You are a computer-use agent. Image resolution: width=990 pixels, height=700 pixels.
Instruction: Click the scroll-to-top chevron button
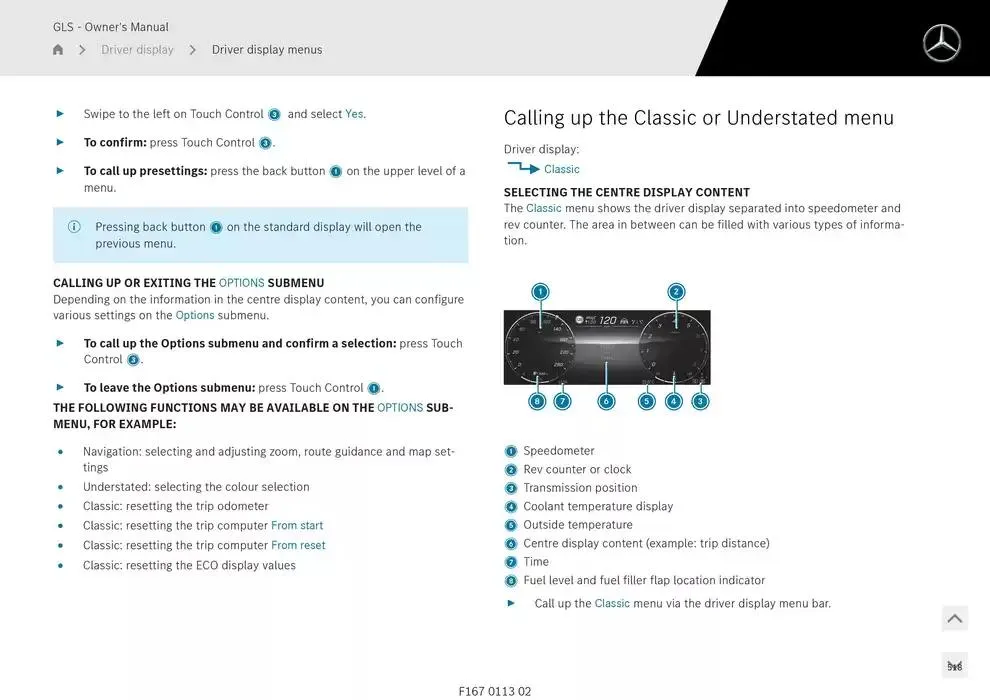[955, 619]
